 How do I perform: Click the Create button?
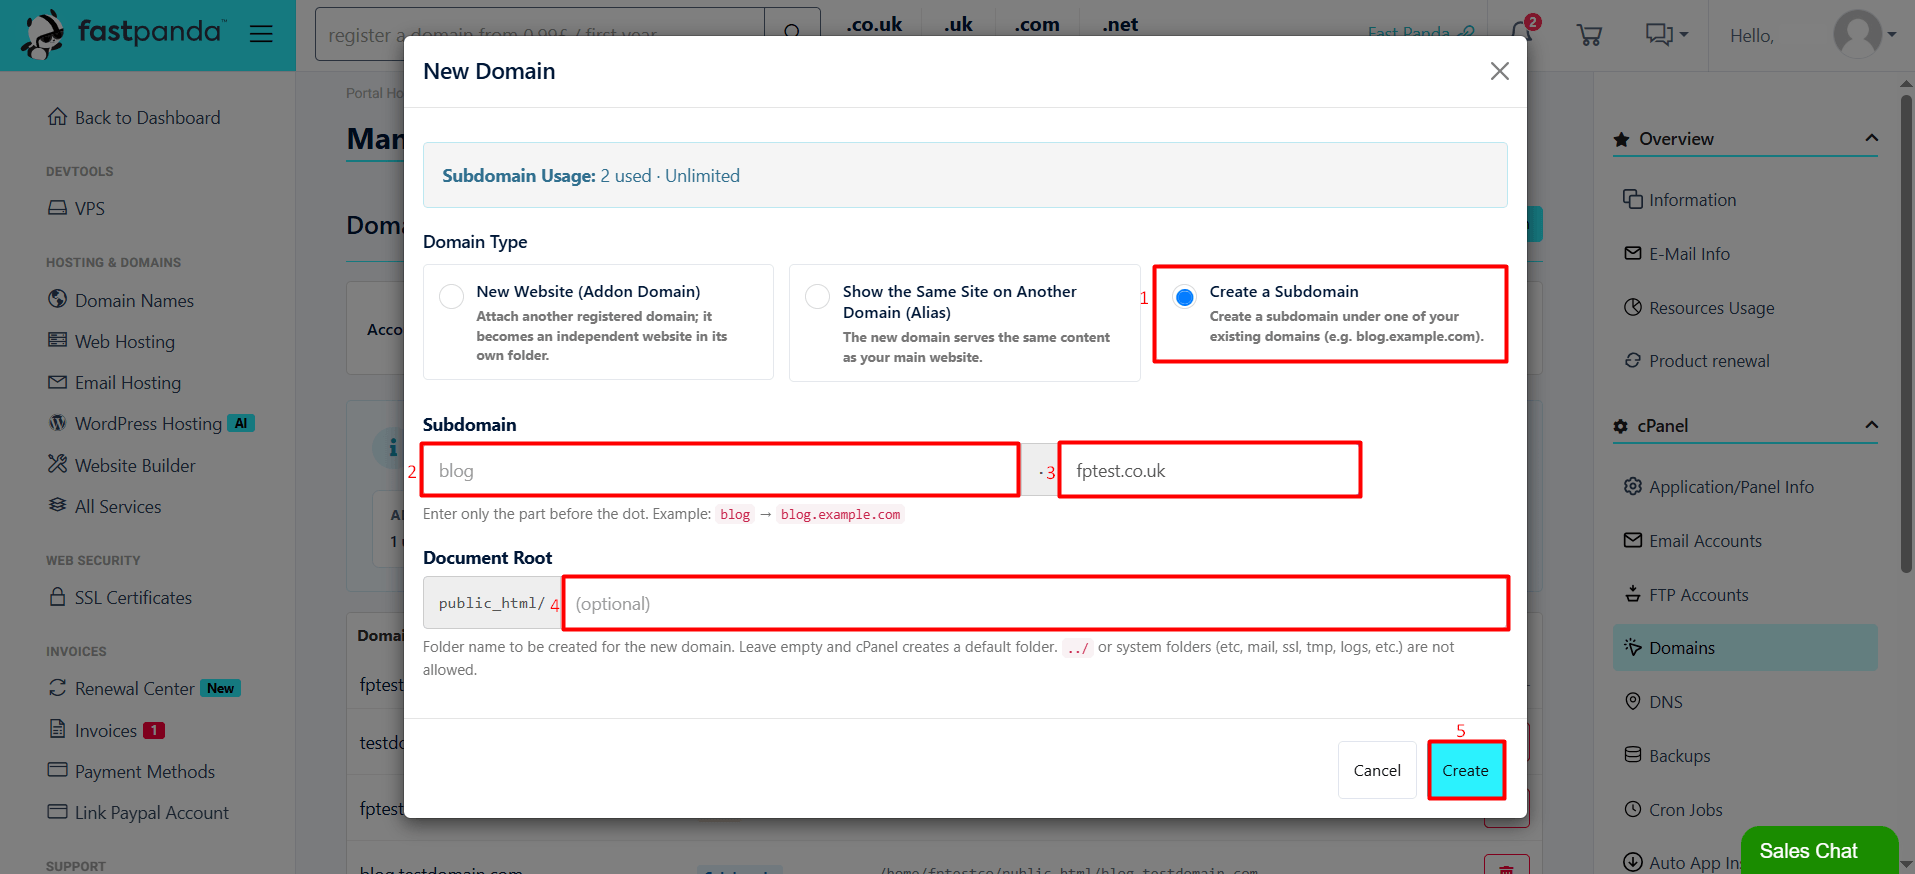(1466, 770)
